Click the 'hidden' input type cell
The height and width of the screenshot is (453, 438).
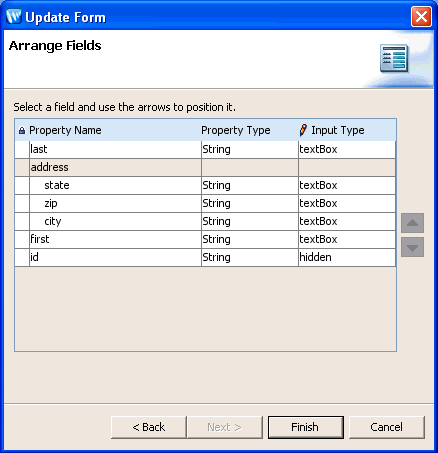tap(347, 257)
